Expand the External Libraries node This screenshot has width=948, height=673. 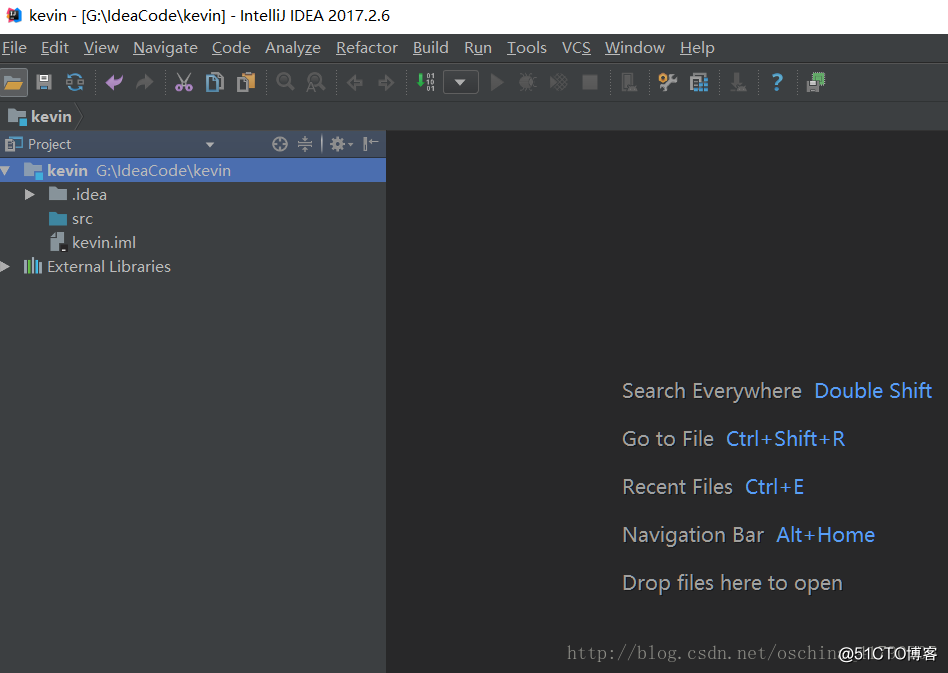[x=6, y=267]
